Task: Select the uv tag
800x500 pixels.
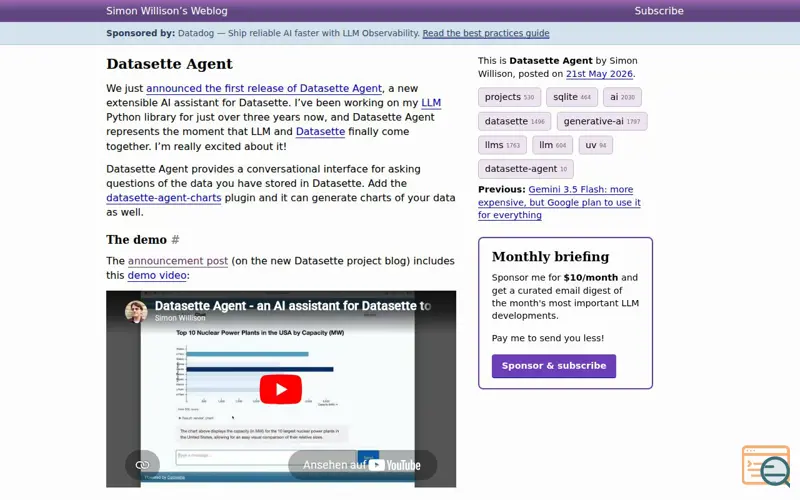Action: tap(595, 145)
